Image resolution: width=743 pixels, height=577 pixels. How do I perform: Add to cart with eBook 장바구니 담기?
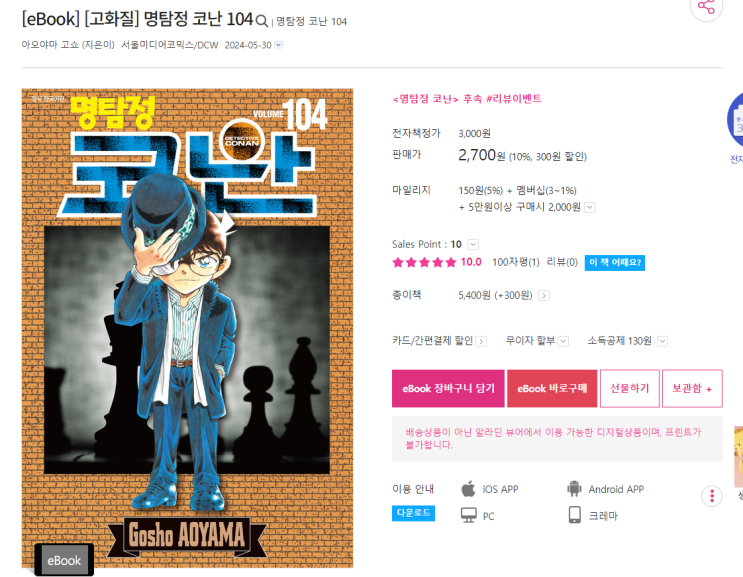click(x=448, y=388)
